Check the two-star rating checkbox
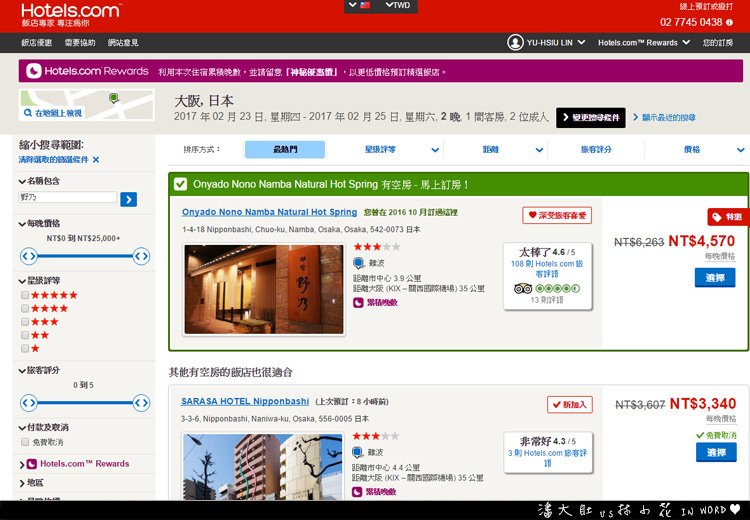 (x=25, y=335)
